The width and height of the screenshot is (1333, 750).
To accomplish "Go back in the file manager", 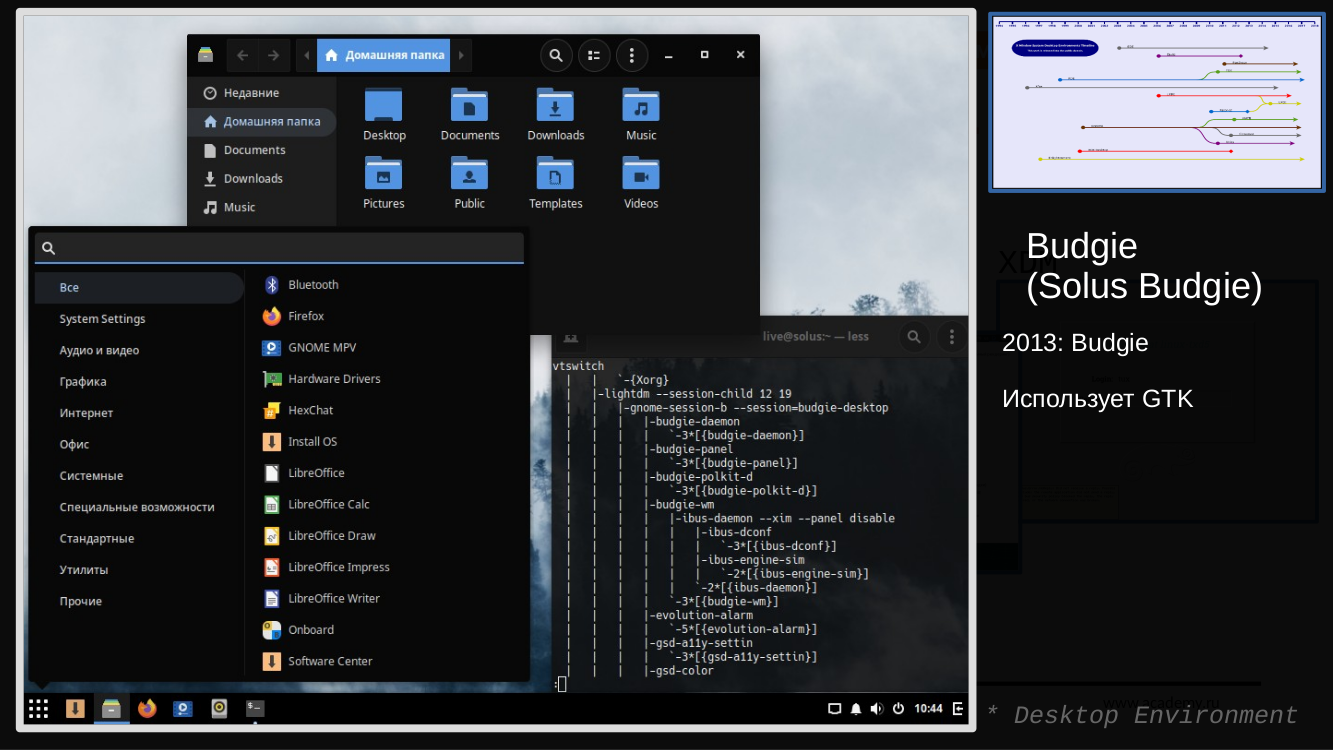I will click(243, 55).
